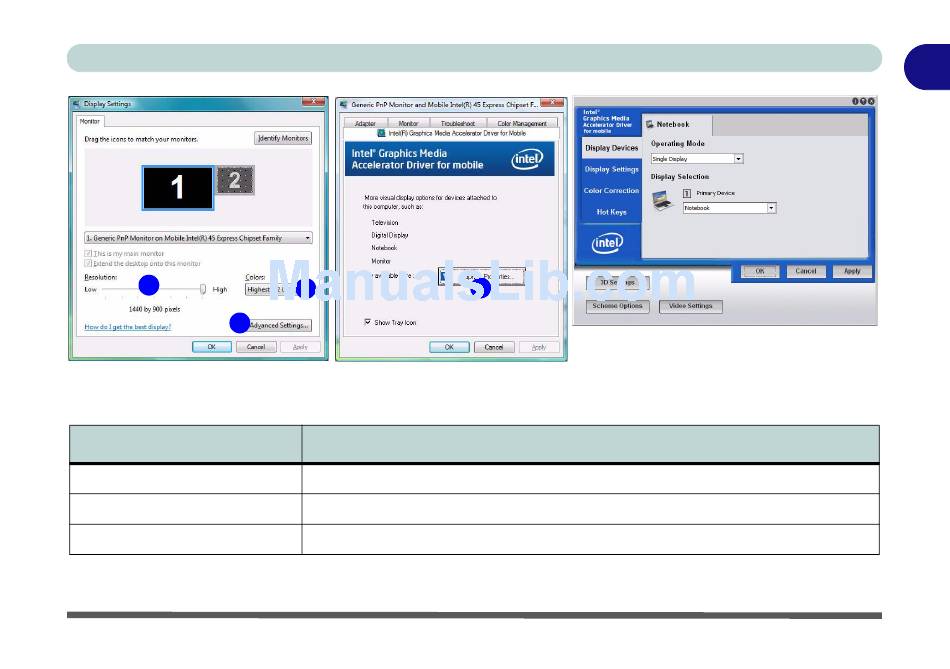The height and width of the screenshot is (669, 950).
Task: Click Cancel in Generic PnP Monitor properties
Action: (494, 347)
